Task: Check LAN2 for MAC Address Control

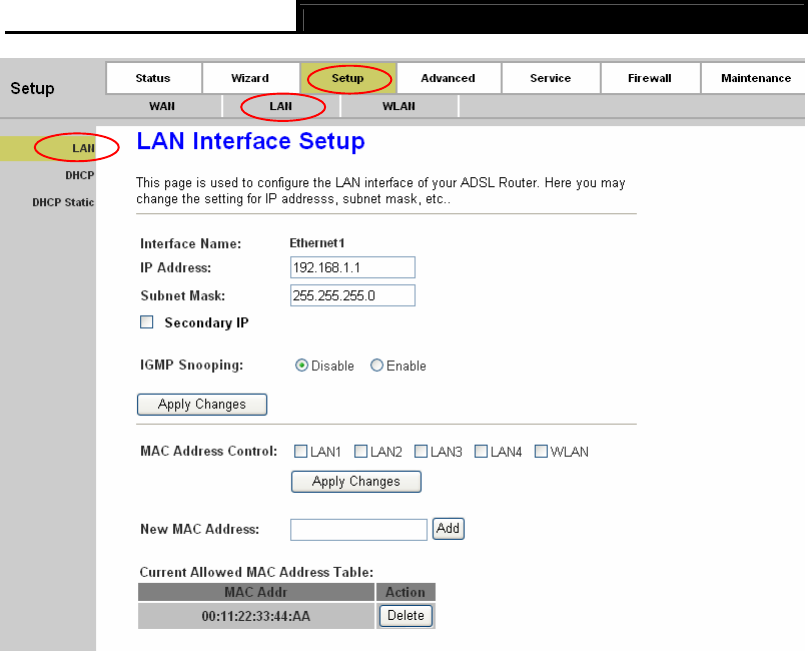Action: click(x=361, y=452)
